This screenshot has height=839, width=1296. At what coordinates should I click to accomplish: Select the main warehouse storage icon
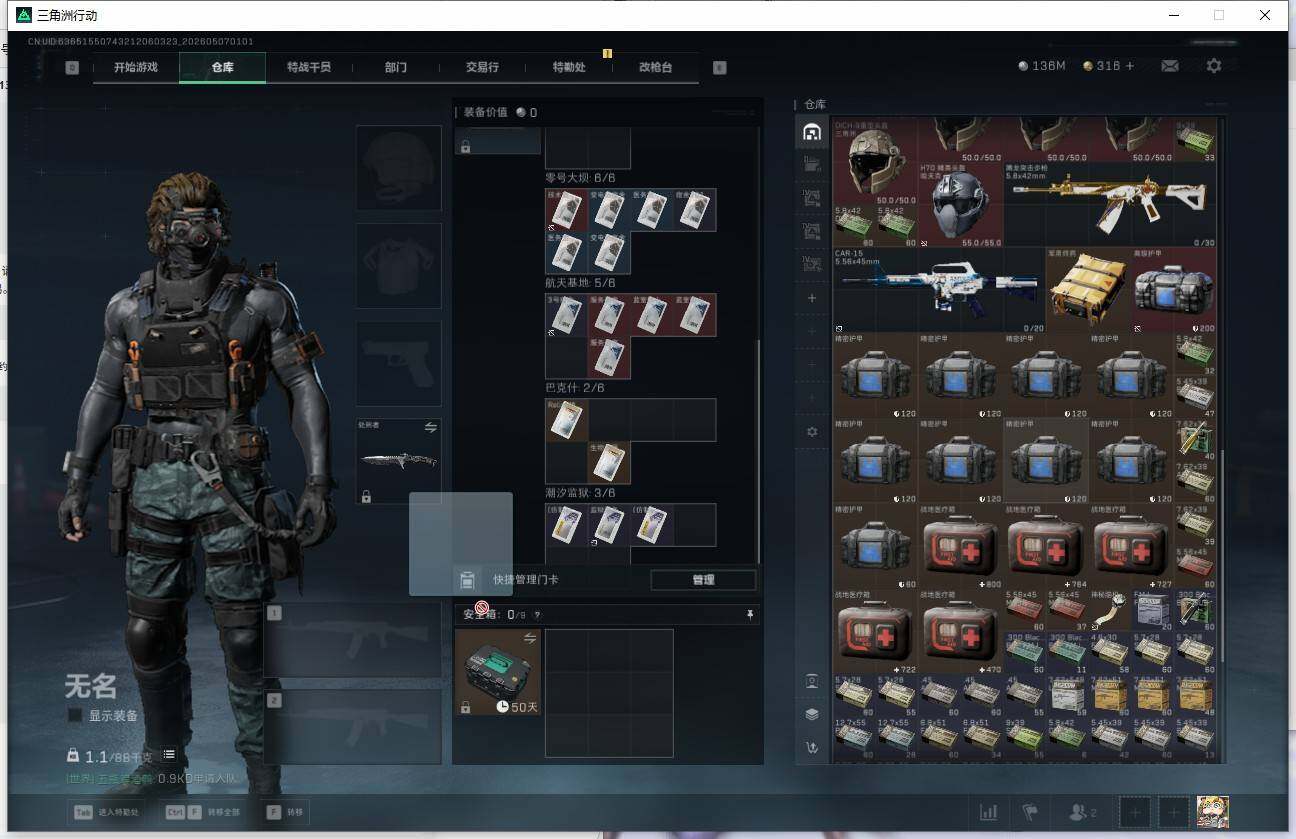[x=811, y=132]
